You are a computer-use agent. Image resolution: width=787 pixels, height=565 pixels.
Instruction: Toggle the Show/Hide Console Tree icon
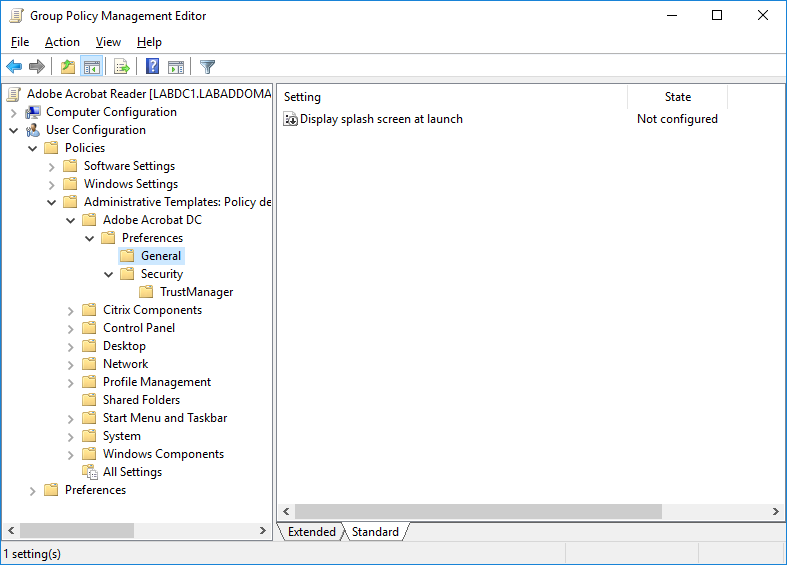click(91, 67)
